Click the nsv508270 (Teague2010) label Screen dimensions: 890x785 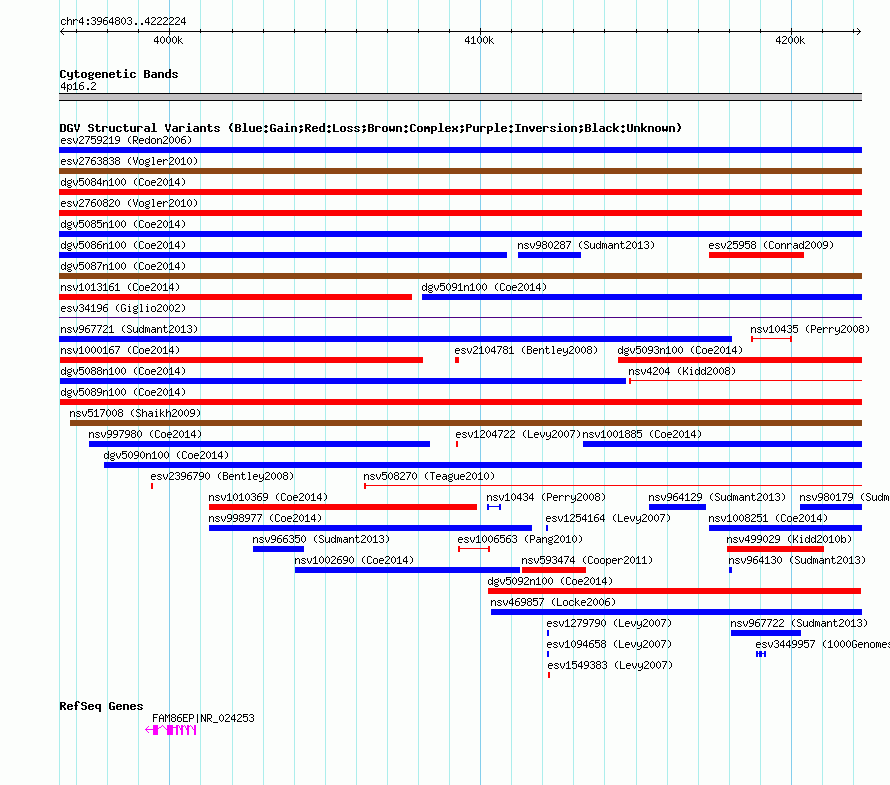point(429,476)
